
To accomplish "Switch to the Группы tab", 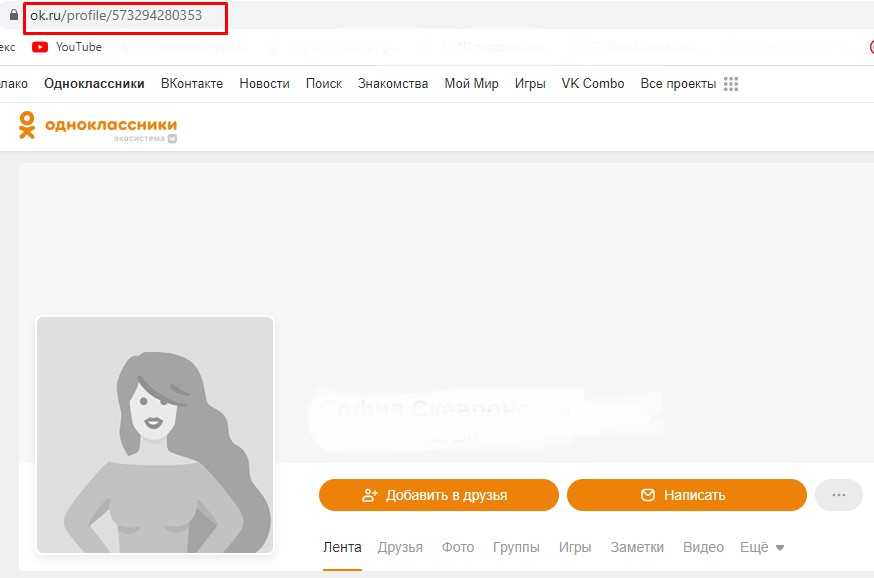I will tap(516, 548).
